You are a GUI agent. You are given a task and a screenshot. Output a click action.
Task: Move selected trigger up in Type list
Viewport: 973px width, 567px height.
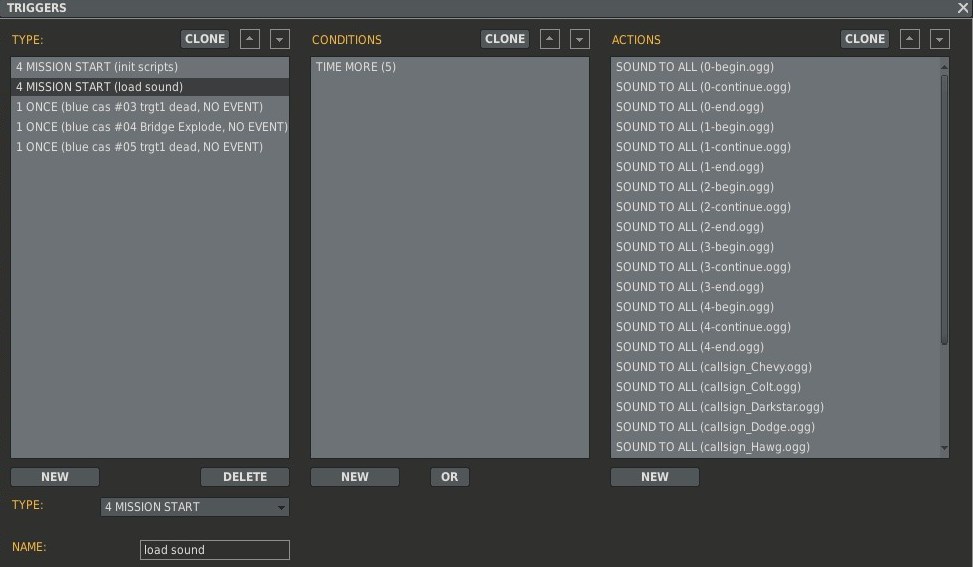(249, 39)
